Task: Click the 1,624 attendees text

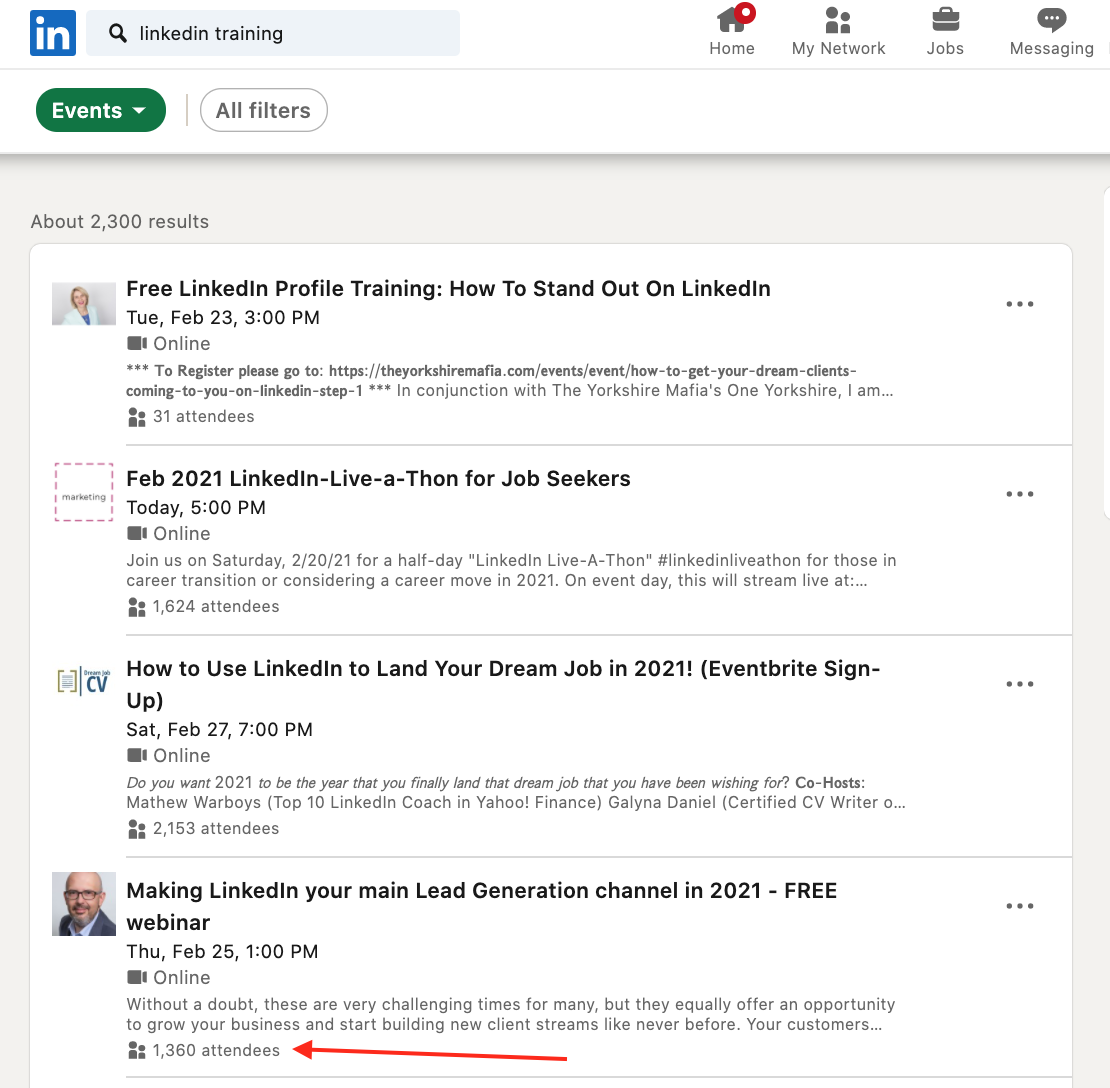Action: (216, 607)
